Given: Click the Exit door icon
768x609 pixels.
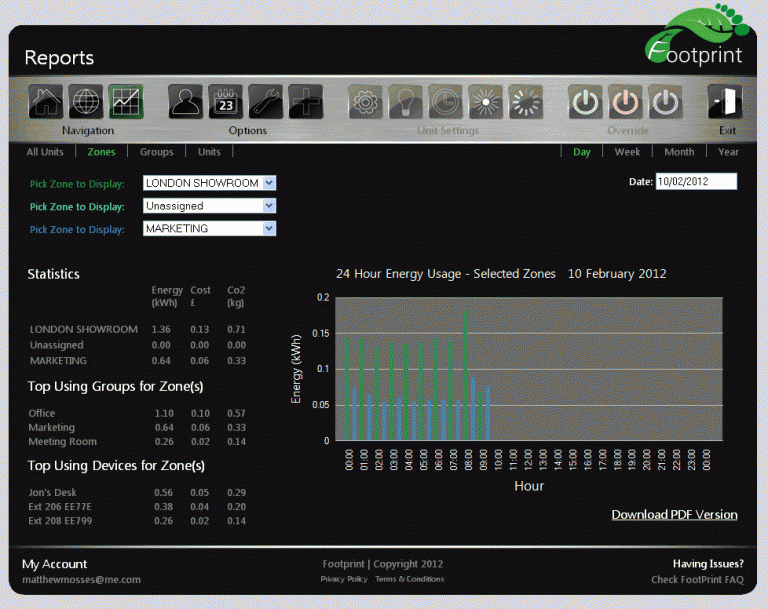Looking at the screenshot, I should [x=724, y=102].
